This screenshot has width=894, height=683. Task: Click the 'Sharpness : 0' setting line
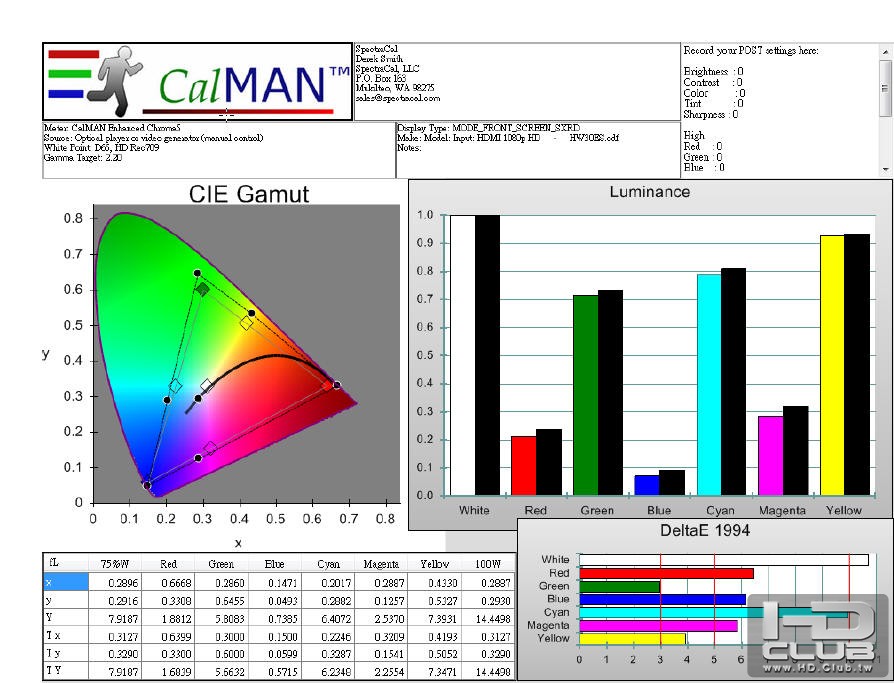point(711,114)
